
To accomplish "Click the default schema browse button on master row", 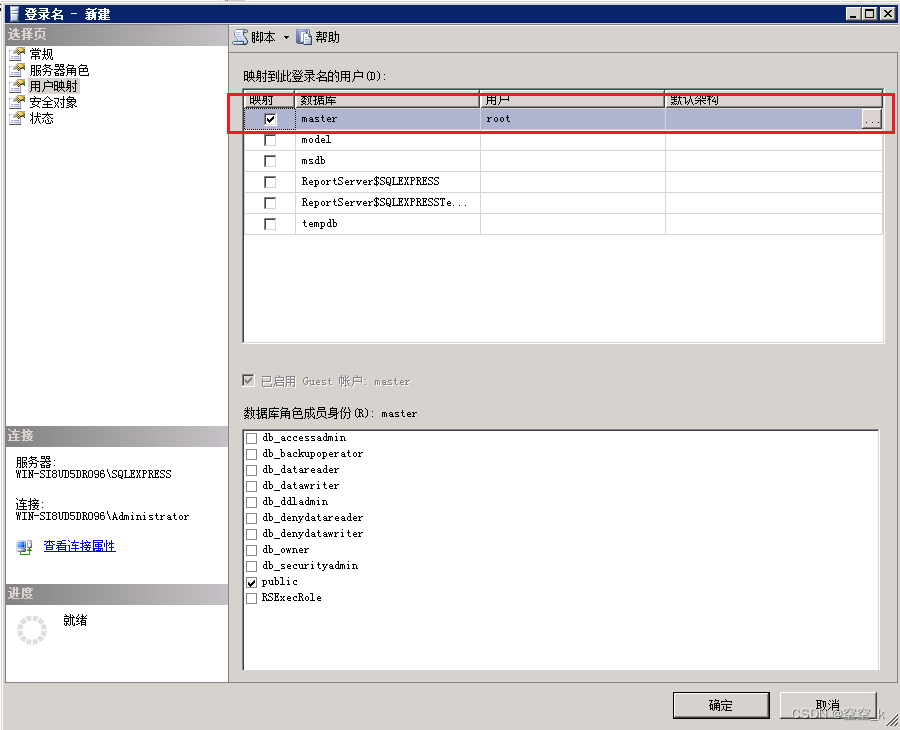I will [872, 118].
